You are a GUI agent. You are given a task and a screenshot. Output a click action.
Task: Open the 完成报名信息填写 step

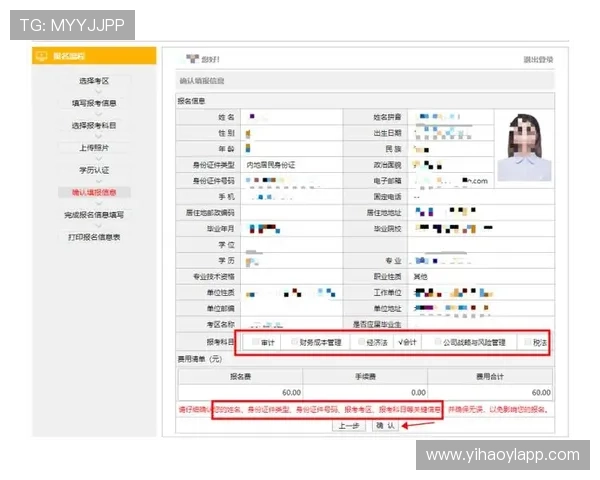(94, 215)
